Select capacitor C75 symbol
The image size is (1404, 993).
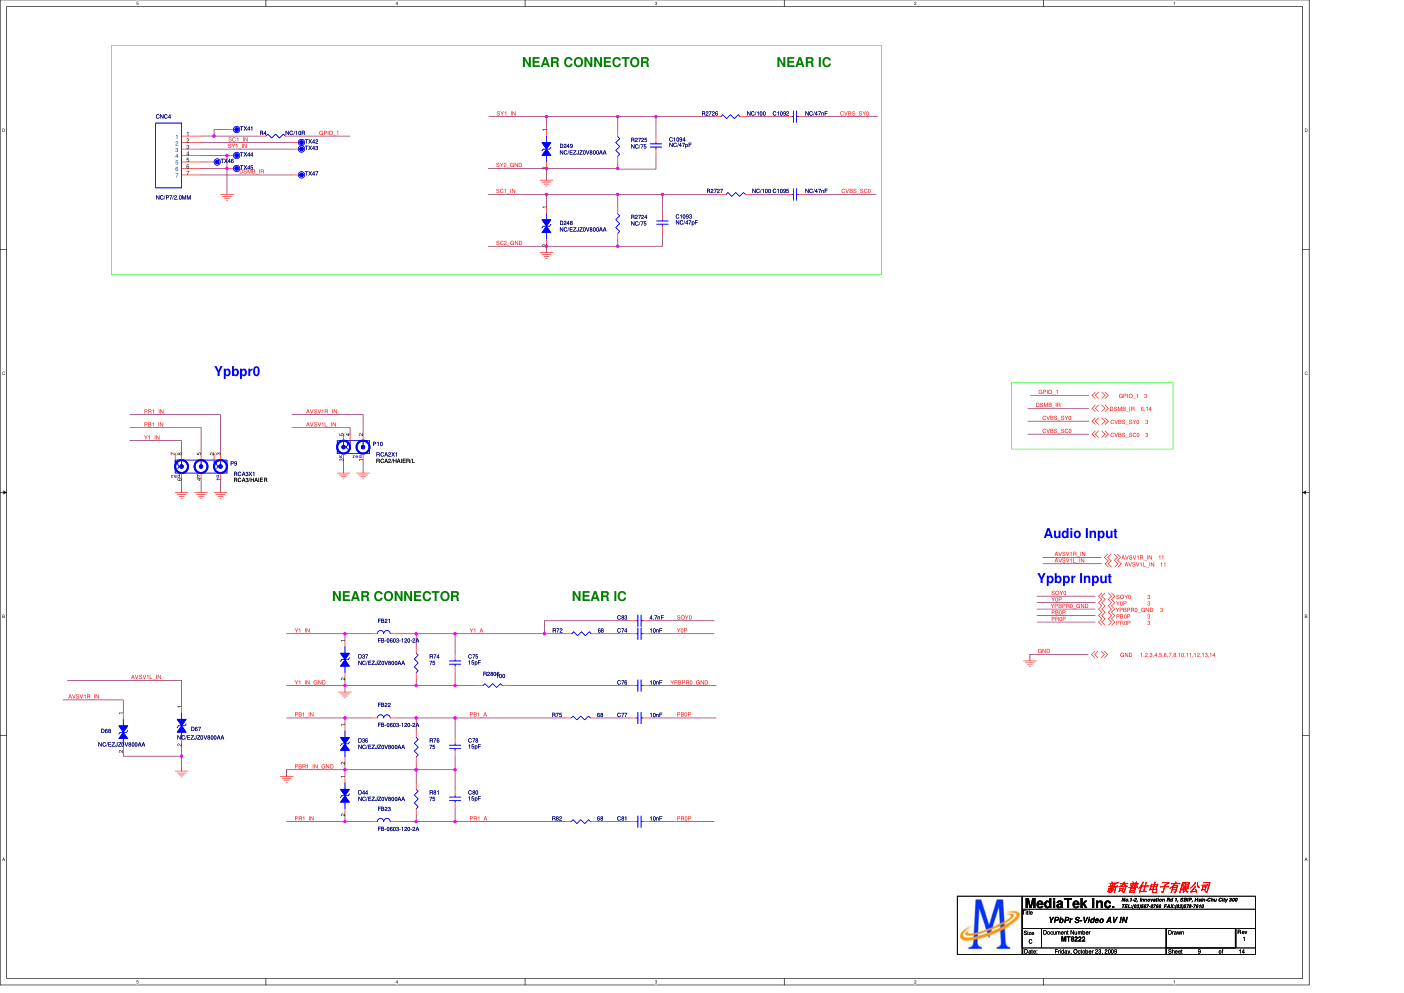click(455, 661)
